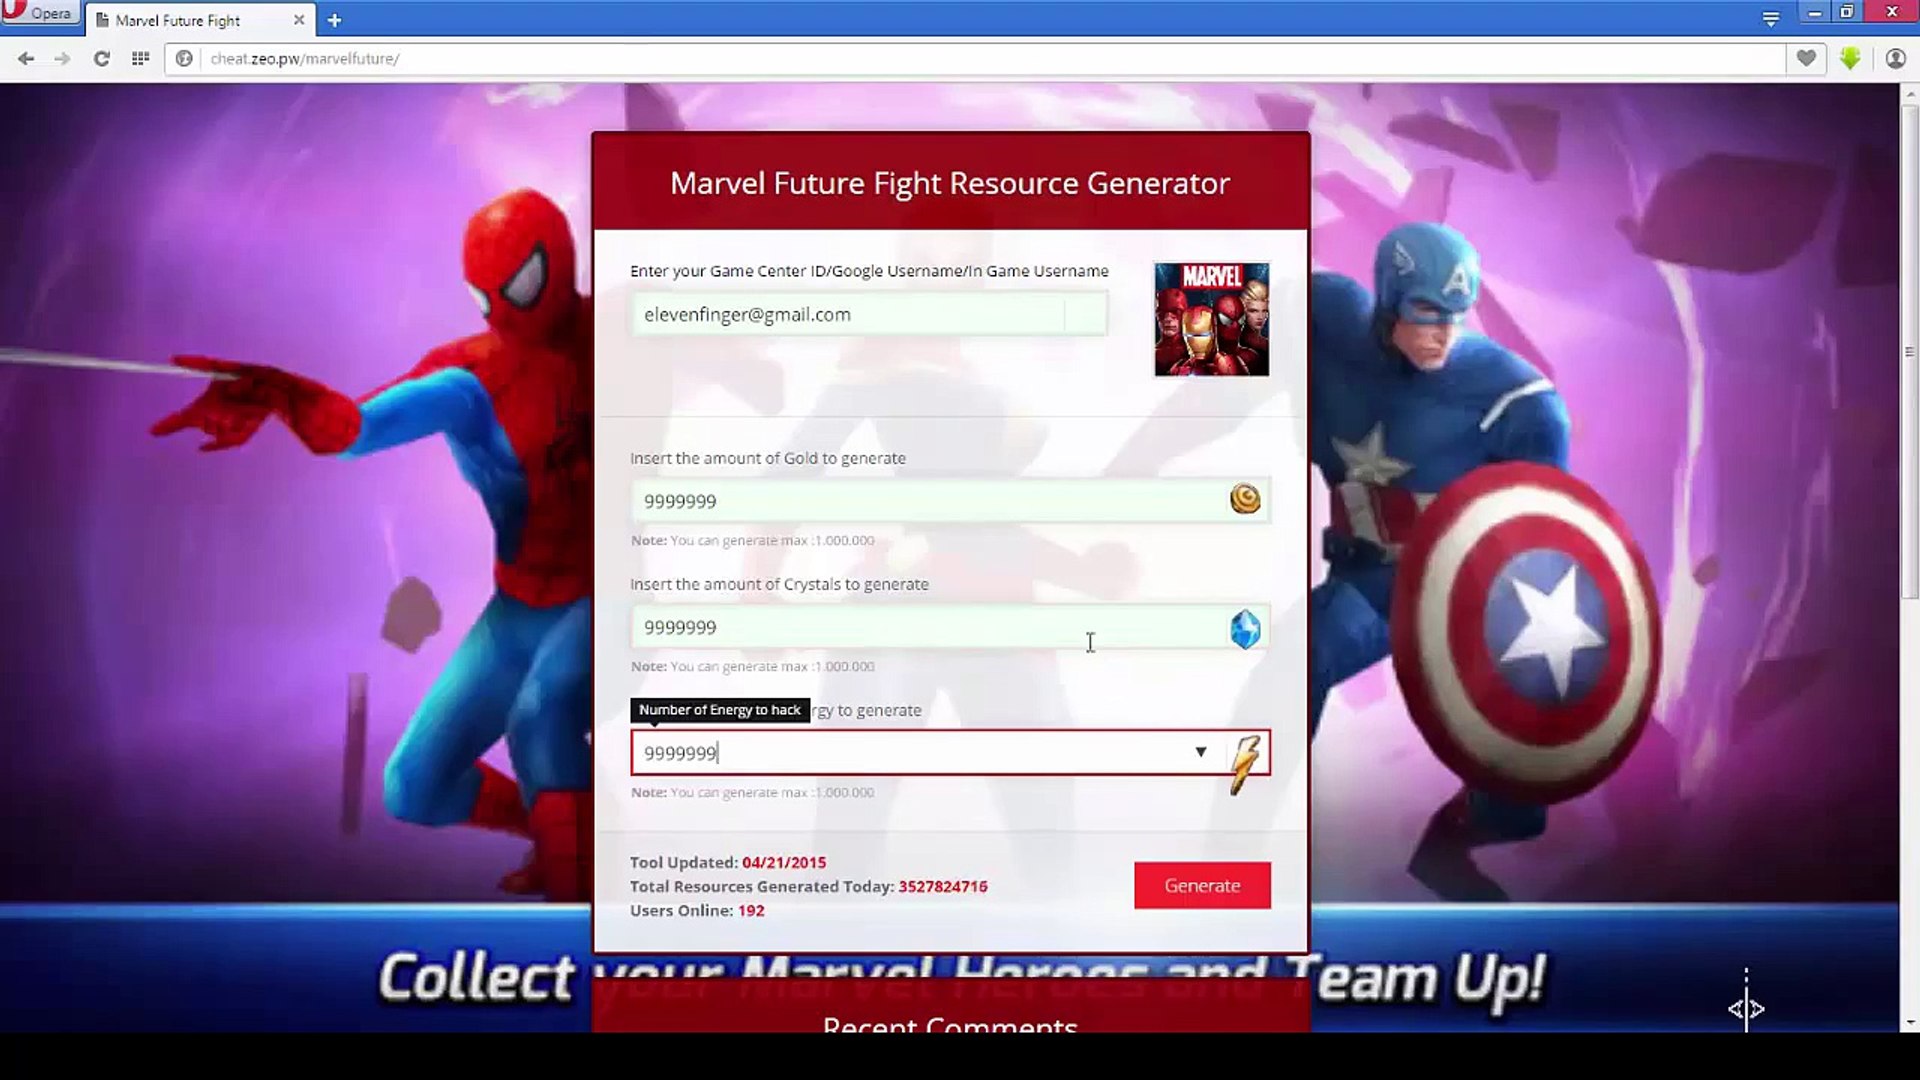This screenshot has width=1920, height=1080.
Task: Close the Marvel Future Fight tab
Action: (298, 20)
